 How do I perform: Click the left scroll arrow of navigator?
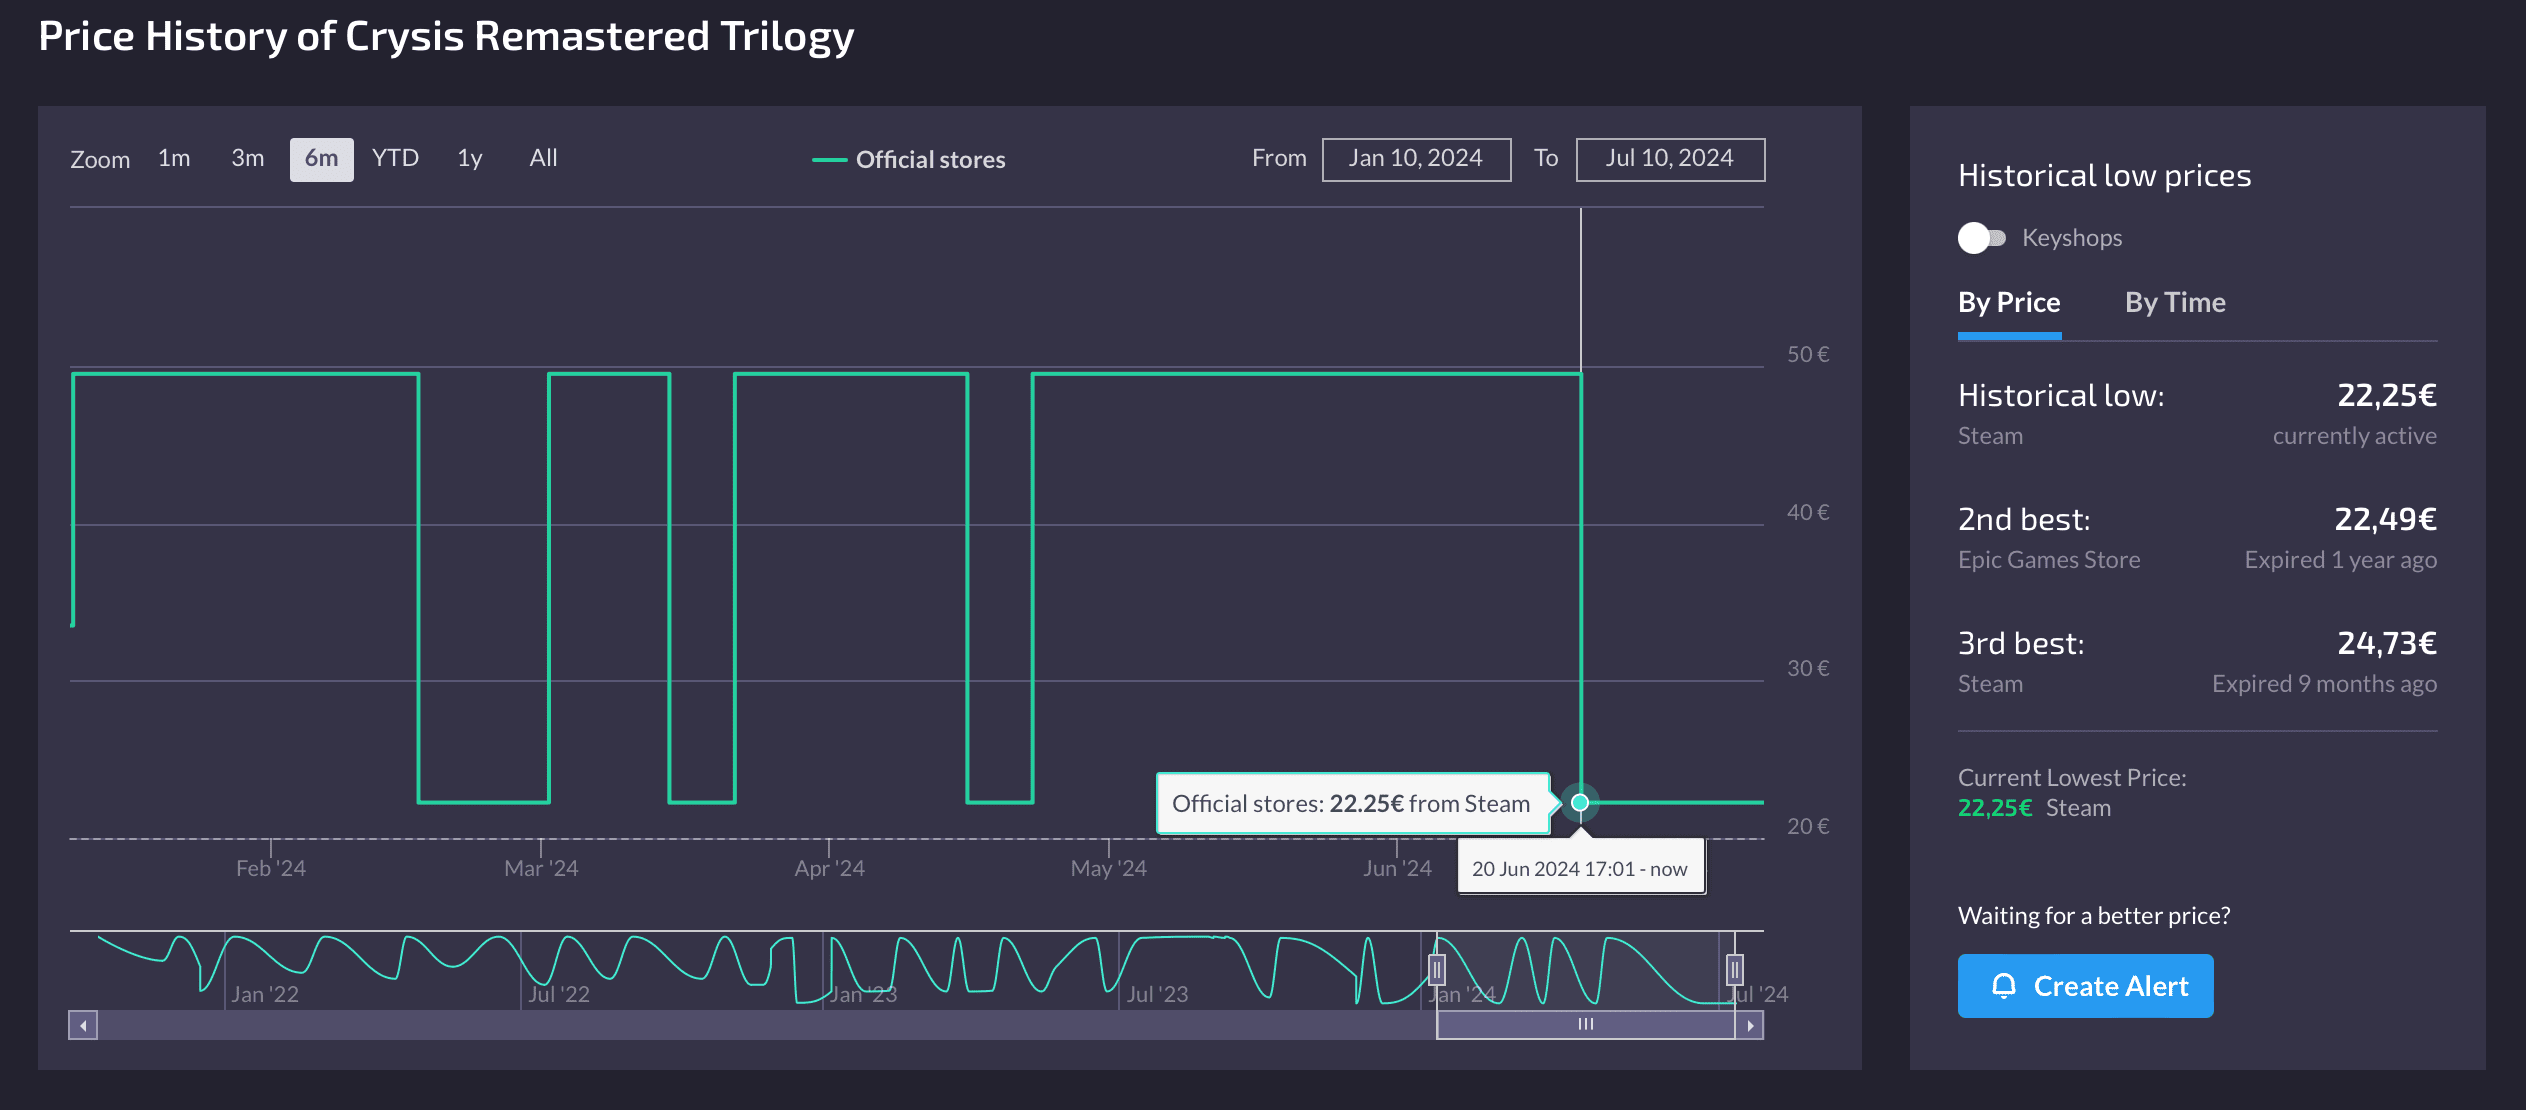83,1025
